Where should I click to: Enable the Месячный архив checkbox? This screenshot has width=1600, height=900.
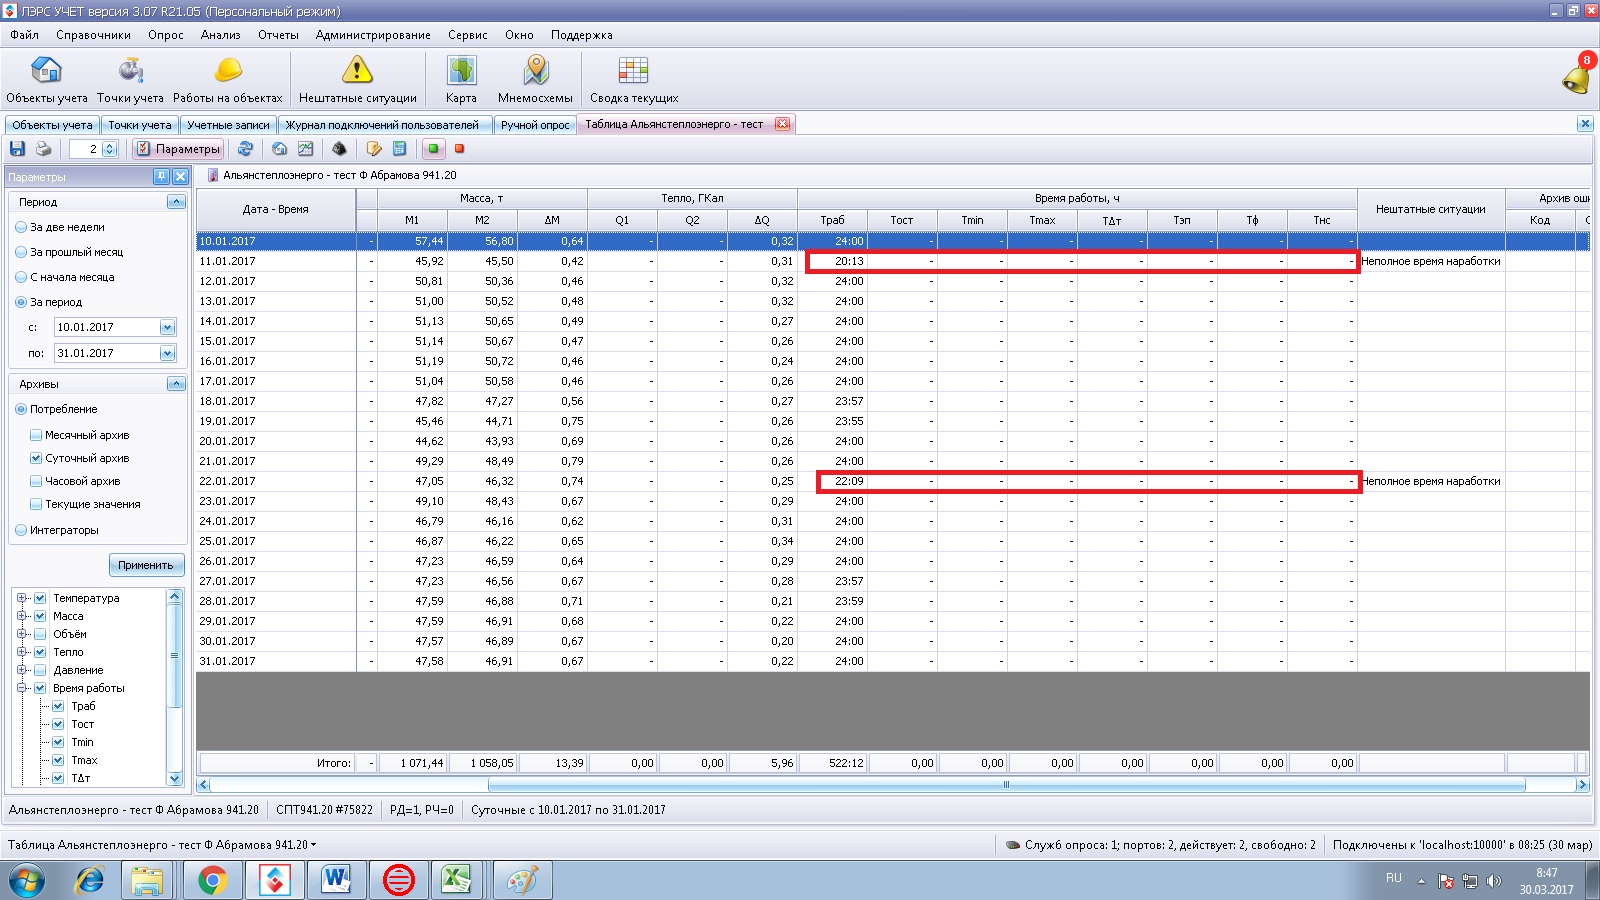click(x=36, y=435)
